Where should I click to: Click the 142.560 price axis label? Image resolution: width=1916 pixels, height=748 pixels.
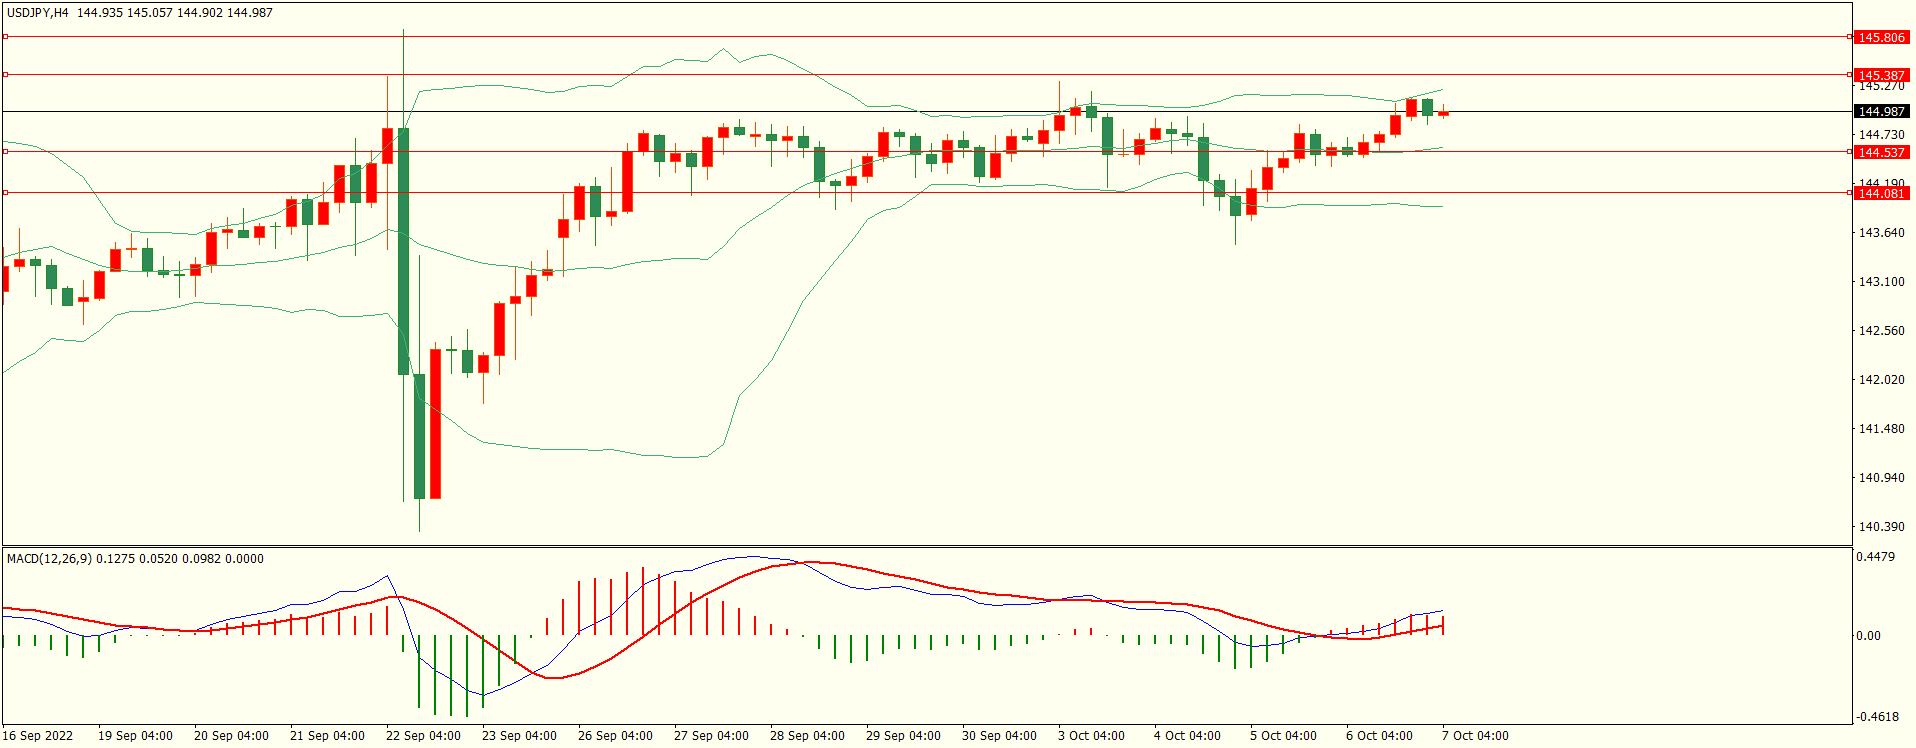click(1881, 331)
